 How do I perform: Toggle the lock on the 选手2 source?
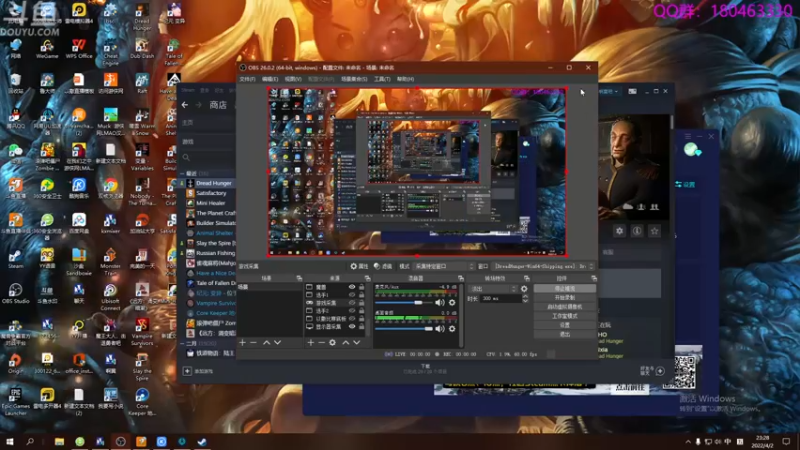click(x=361, y=311)
